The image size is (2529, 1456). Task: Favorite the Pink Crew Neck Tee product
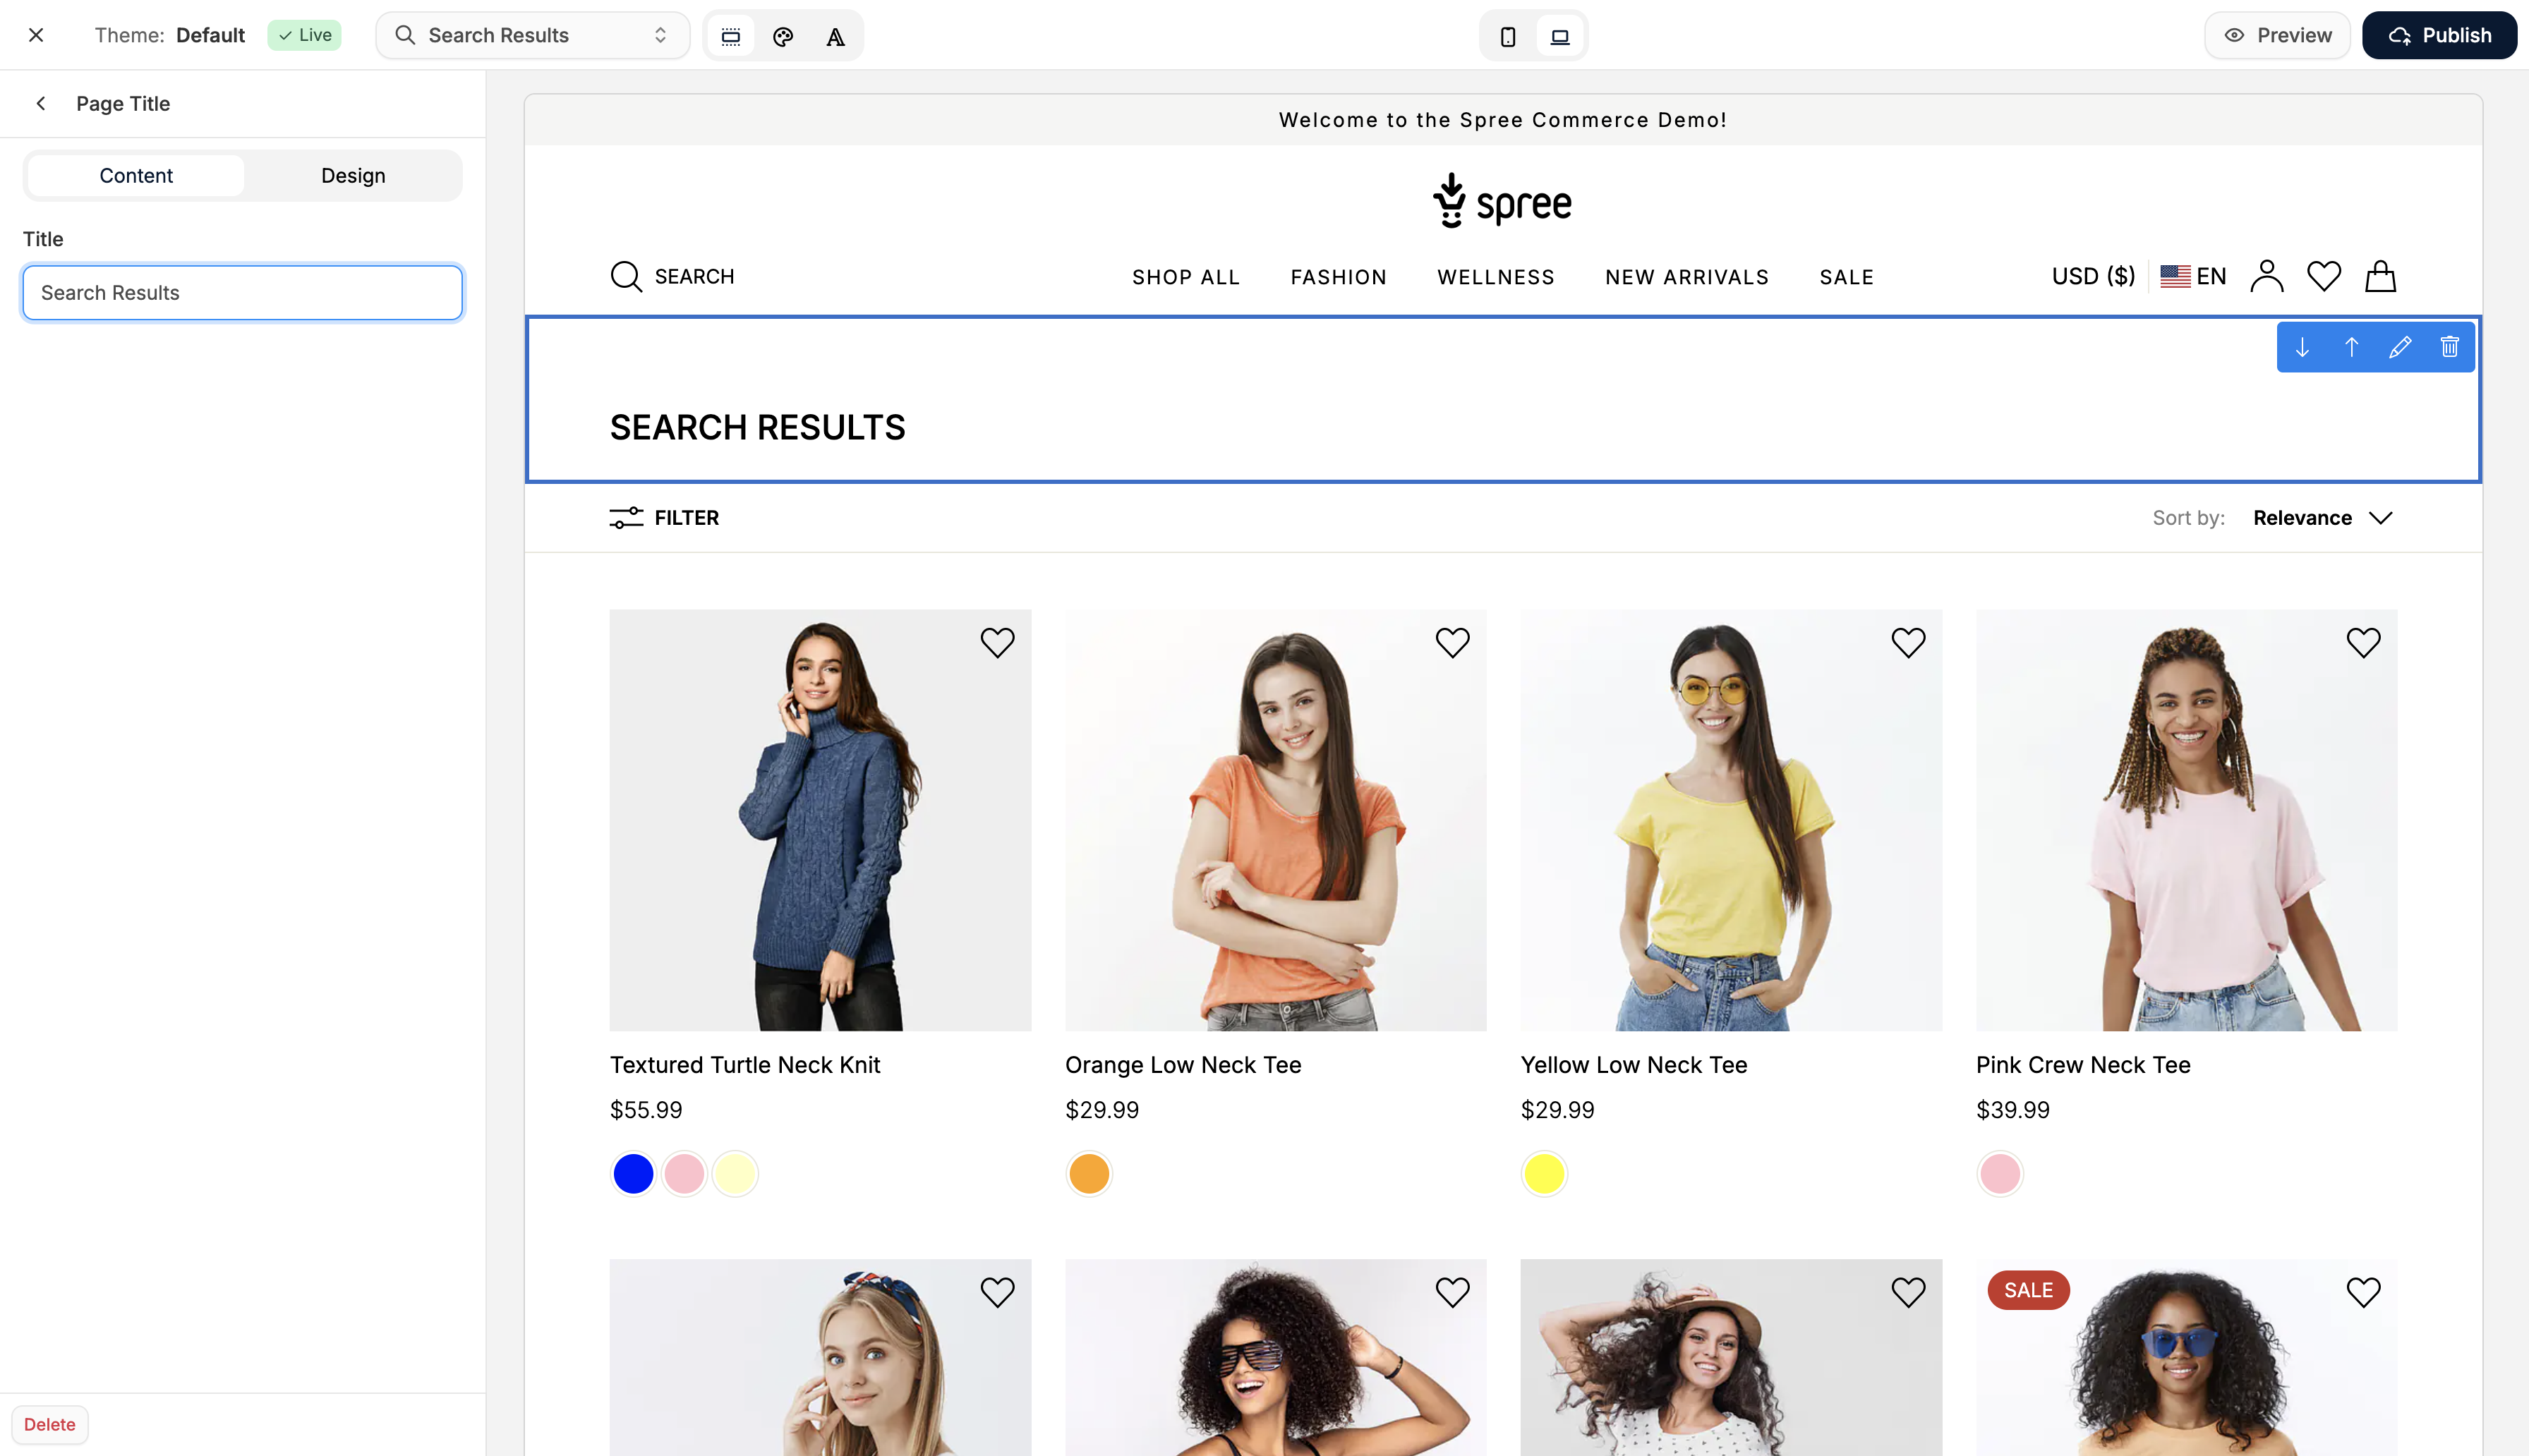2363,642
